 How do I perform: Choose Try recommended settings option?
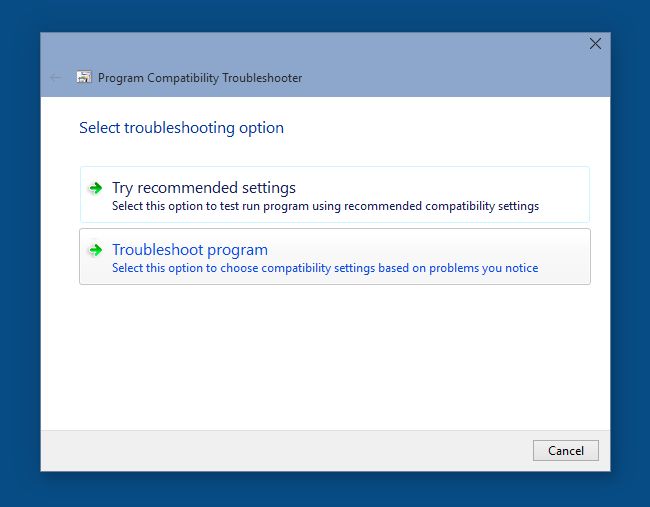pyautogui.click(x=335, y=194)
